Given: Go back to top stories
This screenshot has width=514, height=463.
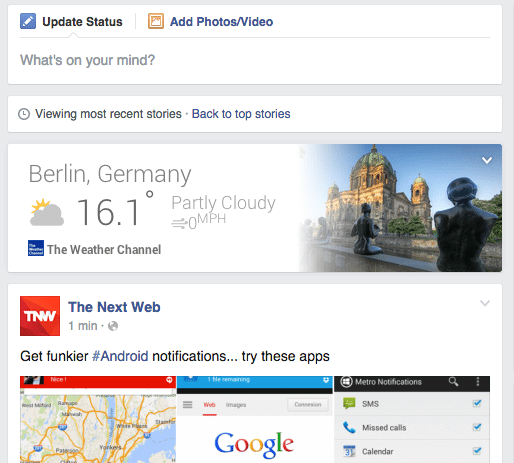Looking at the screenshot, I should tap(241, 114).
